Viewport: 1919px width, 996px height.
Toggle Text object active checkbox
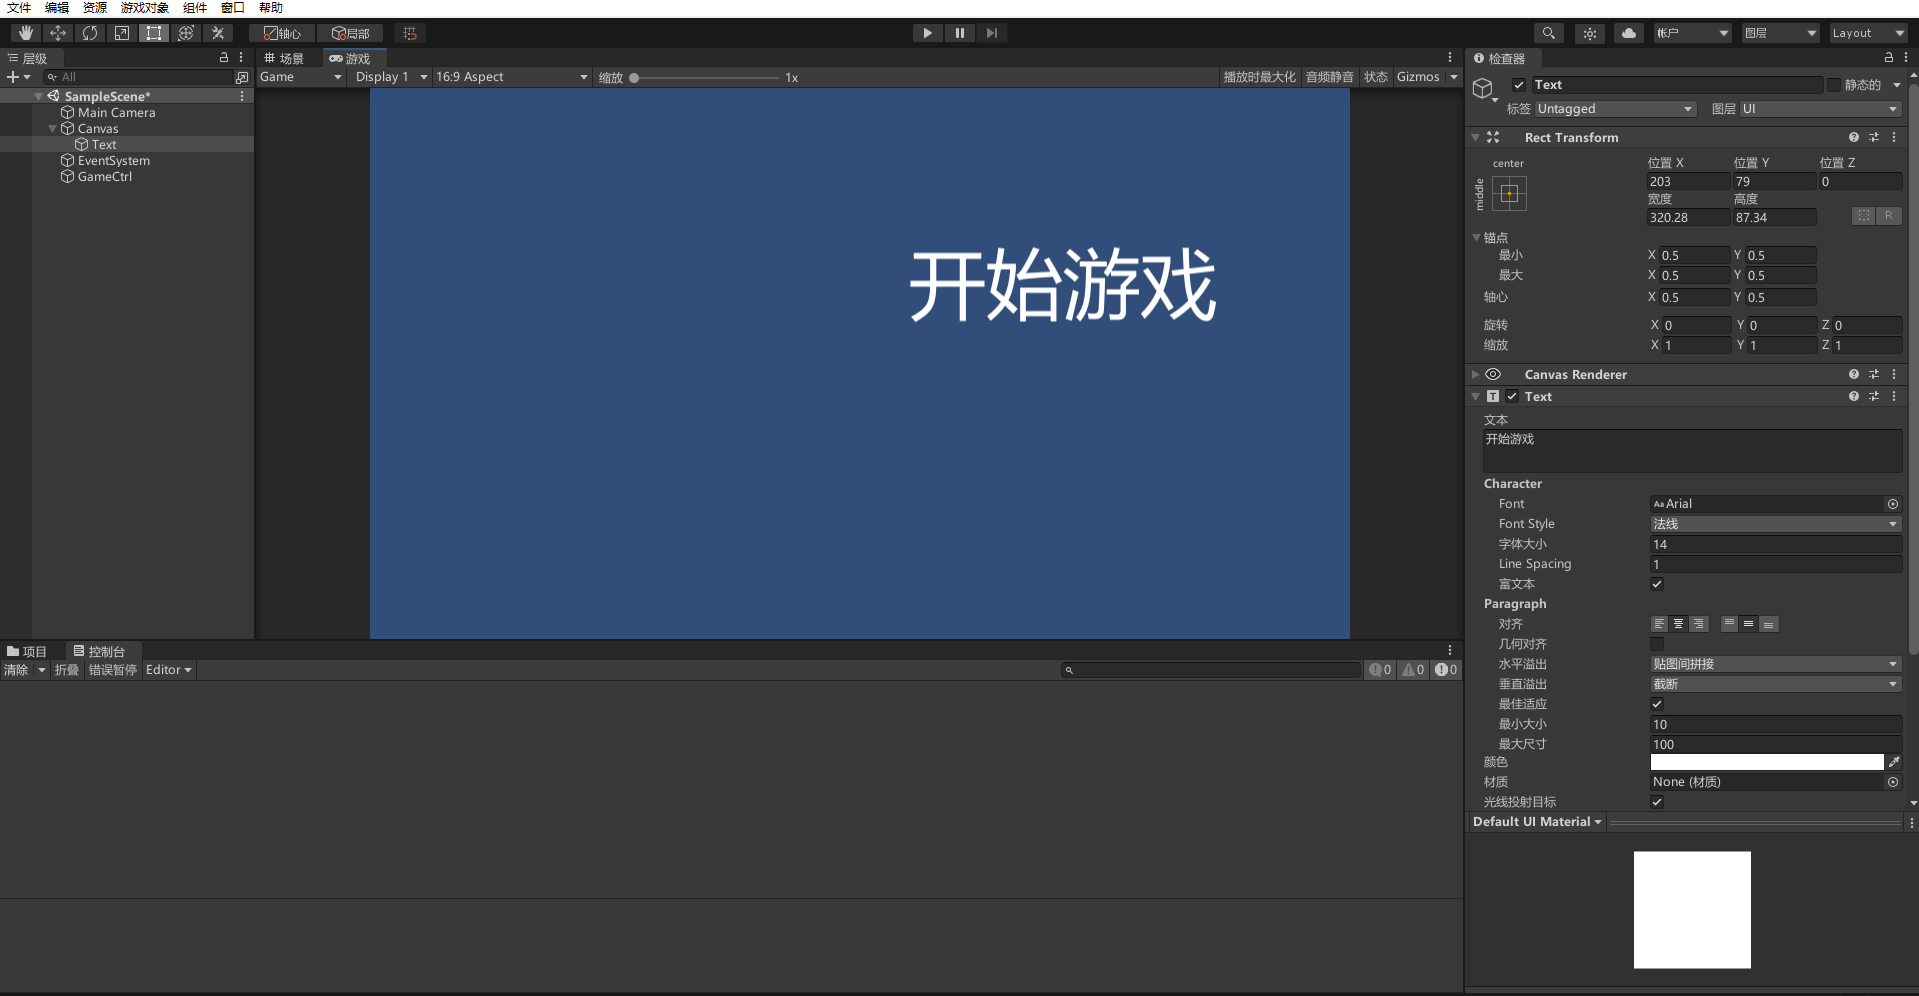[1519, 85]
